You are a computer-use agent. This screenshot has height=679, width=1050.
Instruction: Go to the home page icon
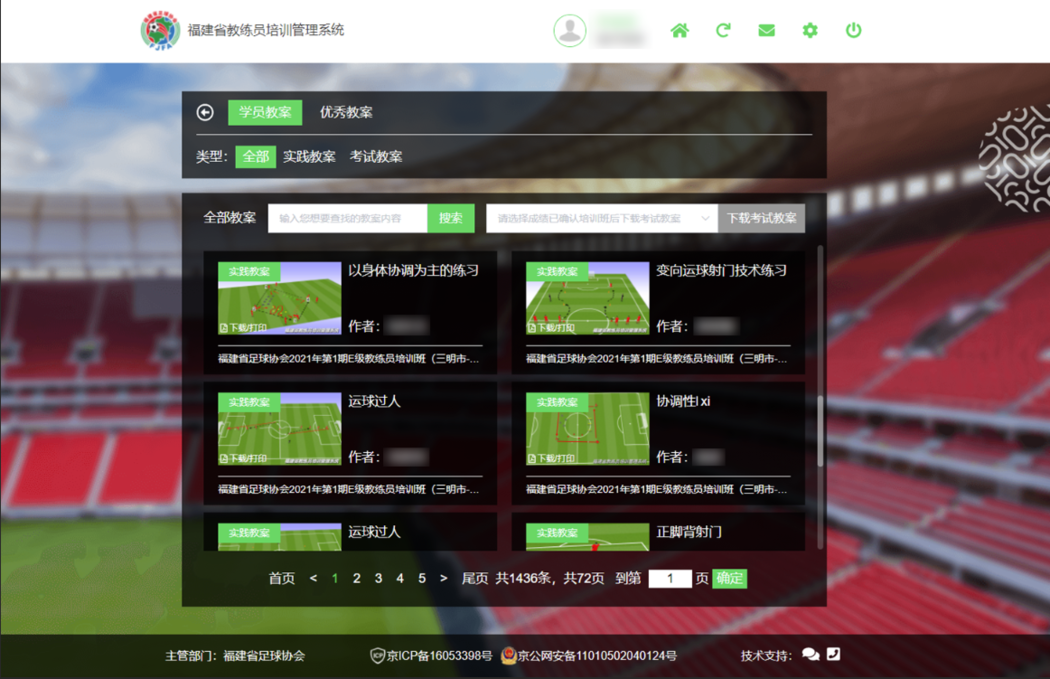coord(680,30)
